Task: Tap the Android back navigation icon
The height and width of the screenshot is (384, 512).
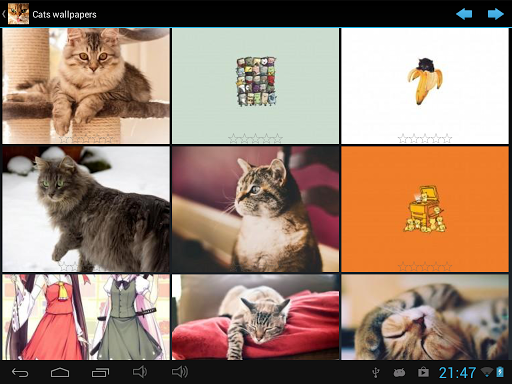Action: (x=20, y=372)
